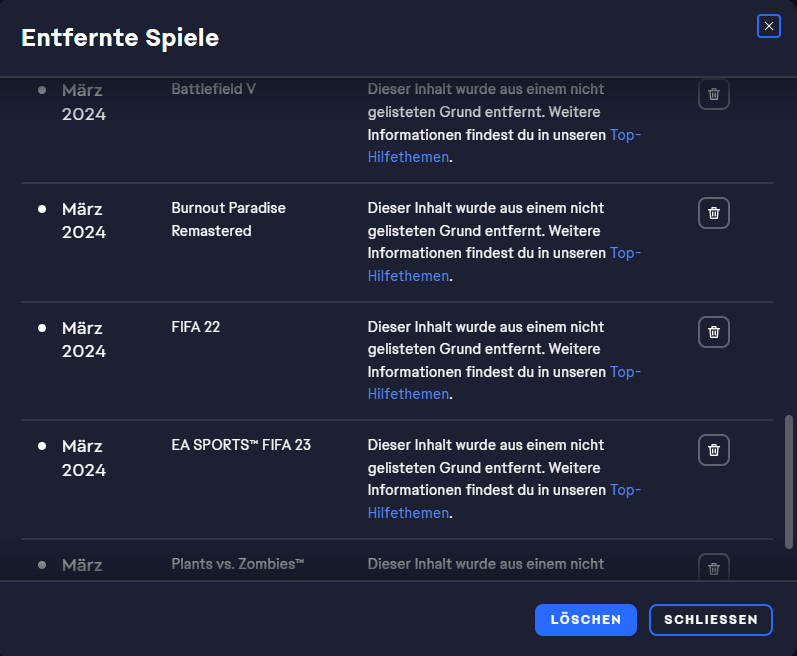797x656 pixels.
Task: Delete Burnout Paradise Remastered entry via trash icon
Action: click(713, 213)
